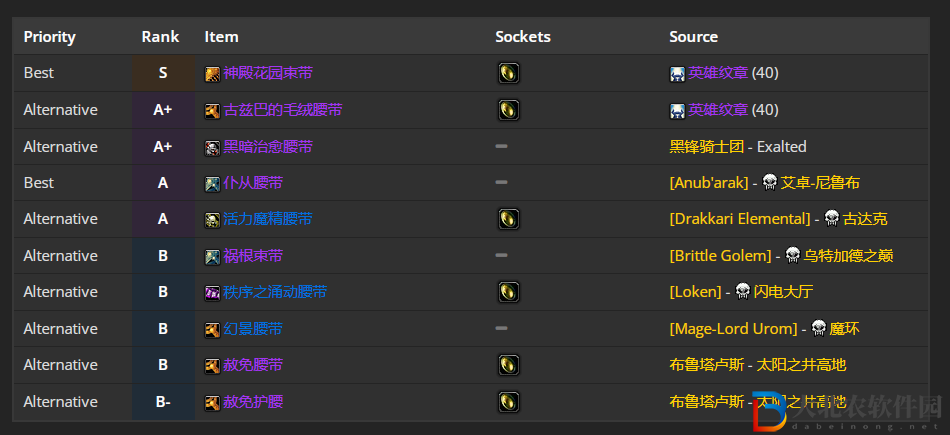
Task: Click the skull icon beside 魔环
Action: [x=819, y=329]
